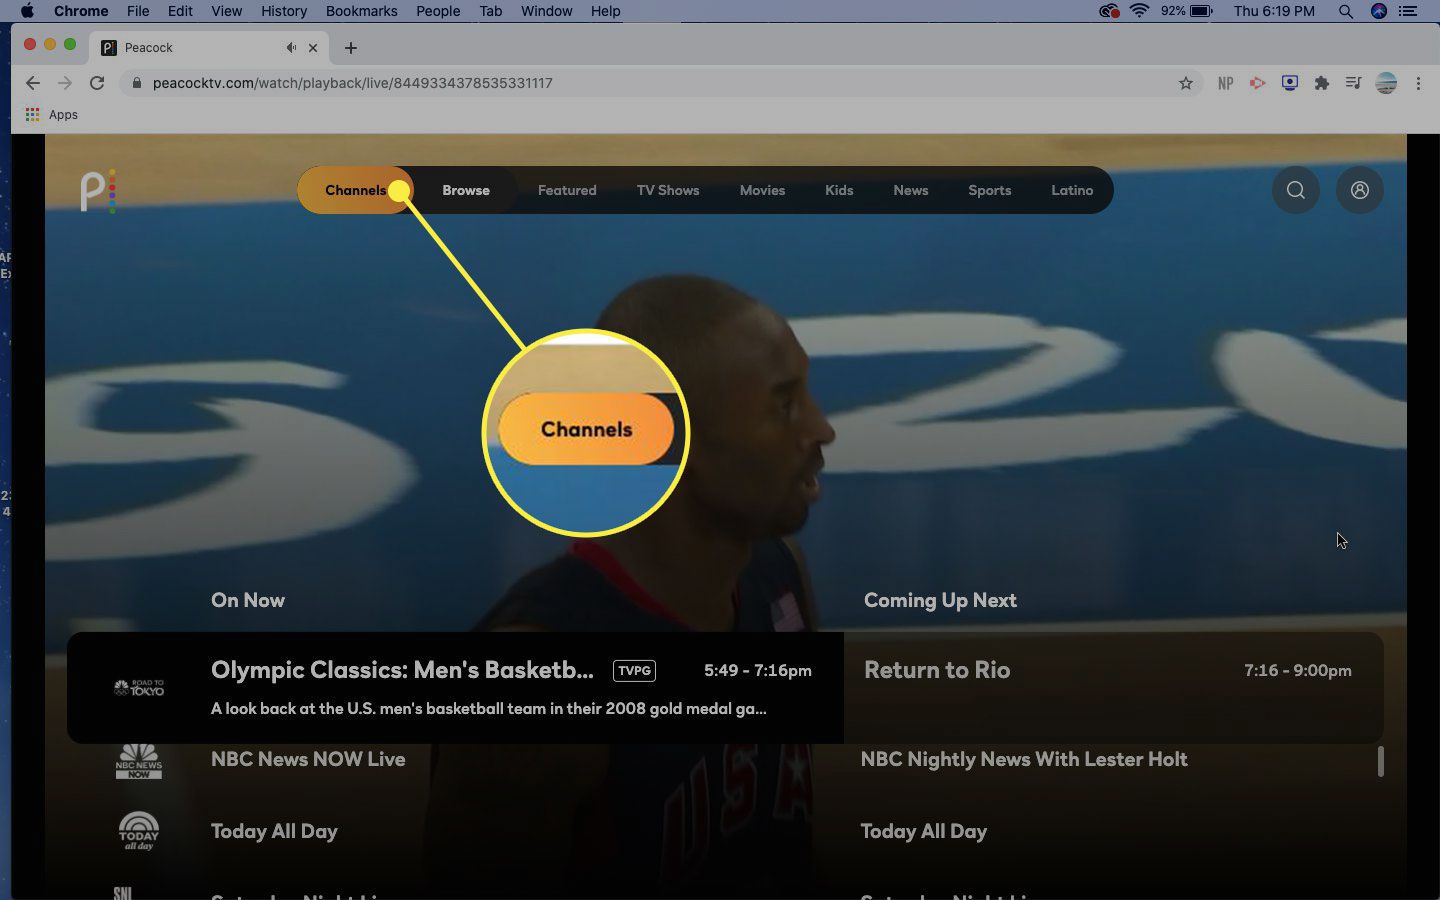Click the NP extension icon

coord(1225,83)
